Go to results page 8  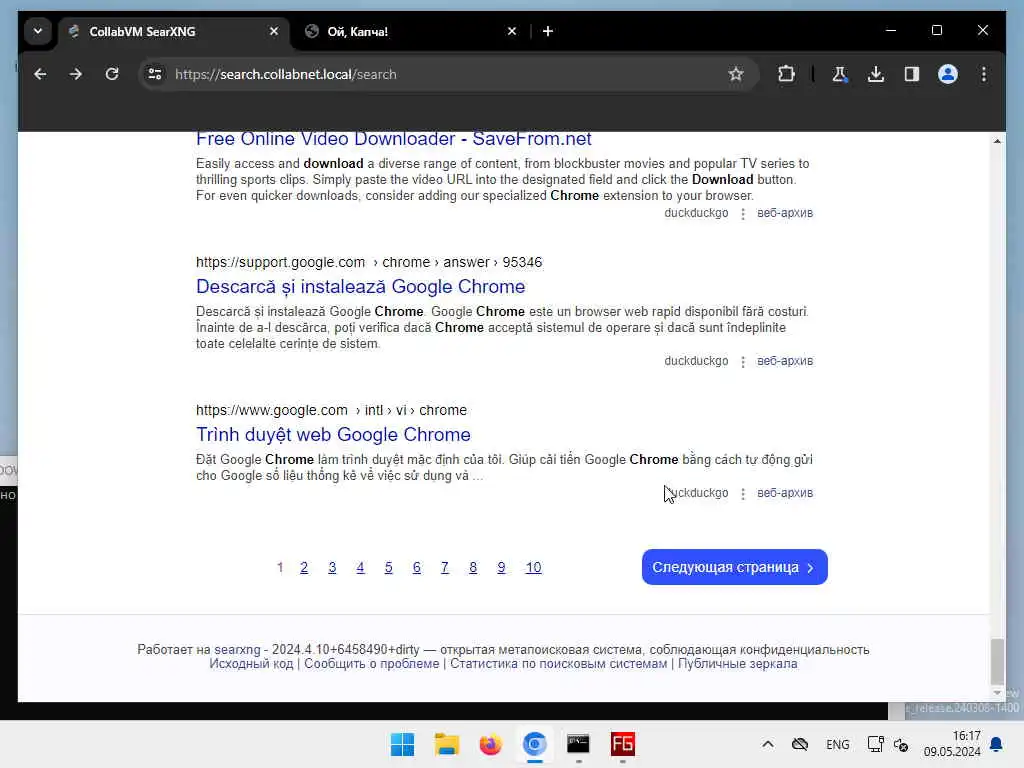point(473,568)
